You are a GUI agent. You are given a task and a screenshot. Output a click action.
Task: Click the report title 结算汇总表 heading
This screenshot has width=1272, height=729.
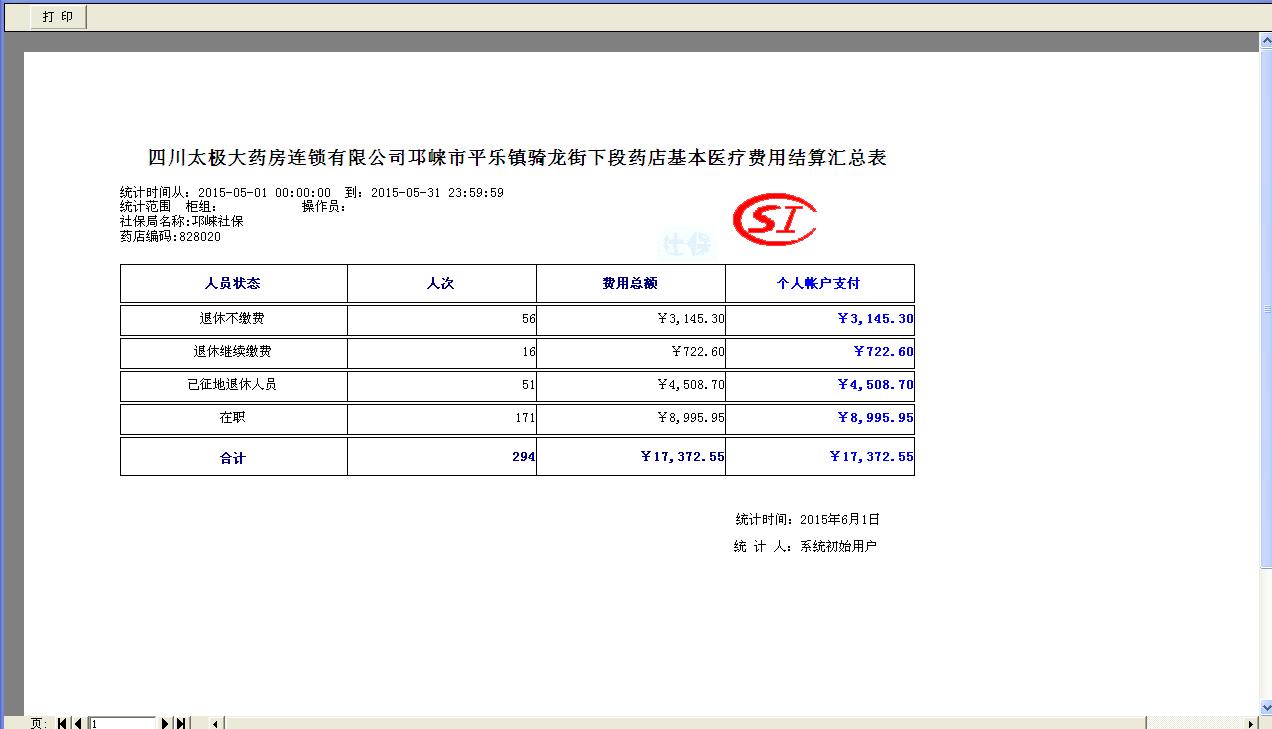(517, 157)
